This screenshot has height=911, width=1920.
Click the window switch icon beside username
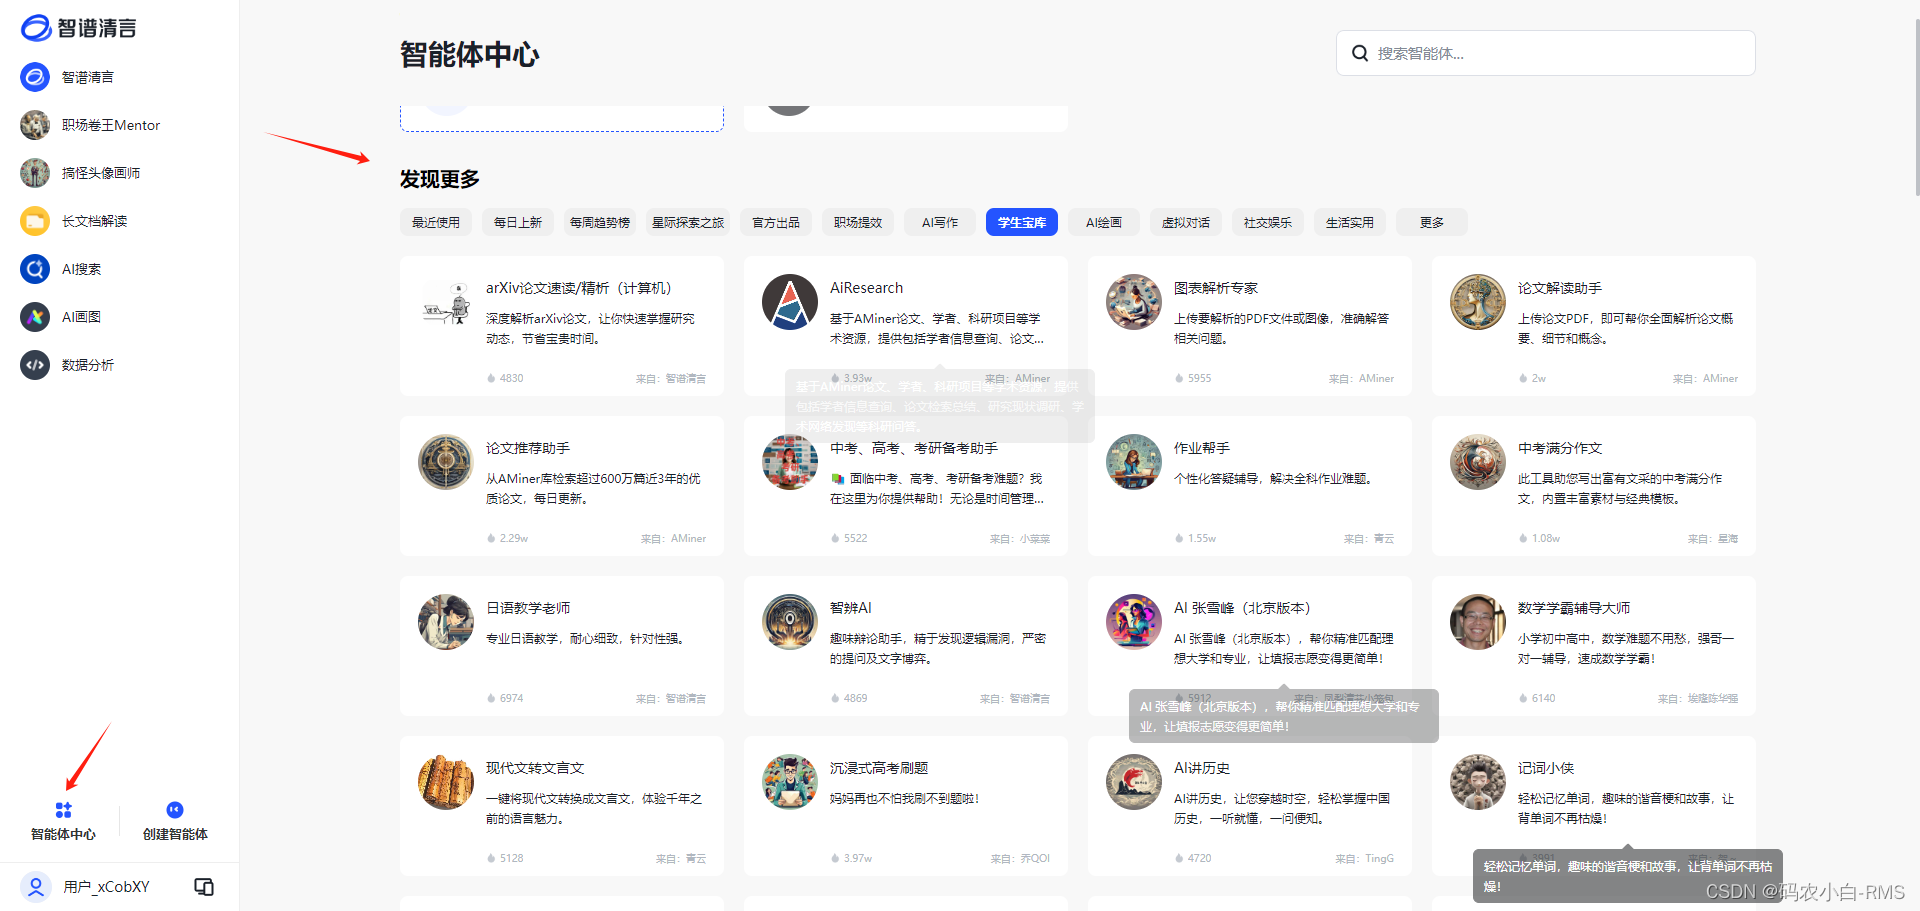(204, 887)
